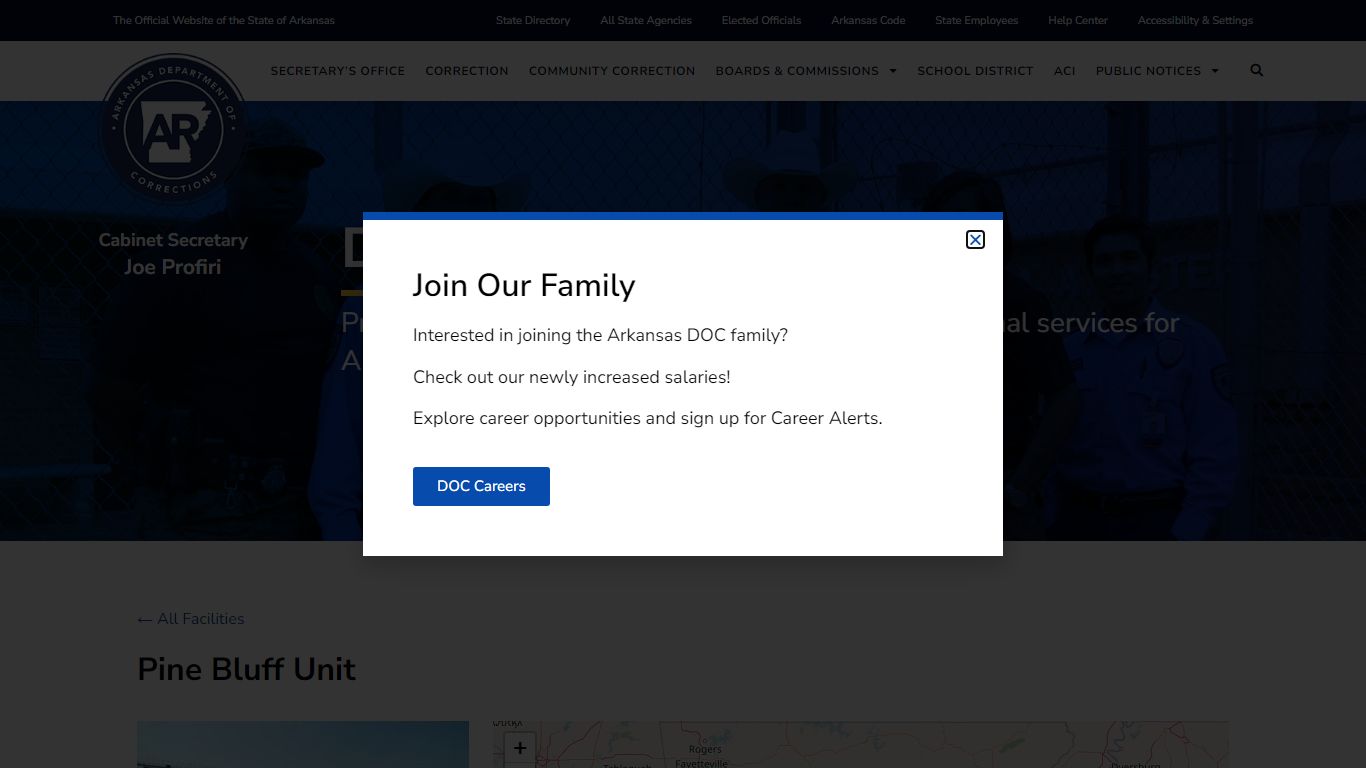
Task: Expand Public Notices dropdown arrow
Action: [1215, 71]
